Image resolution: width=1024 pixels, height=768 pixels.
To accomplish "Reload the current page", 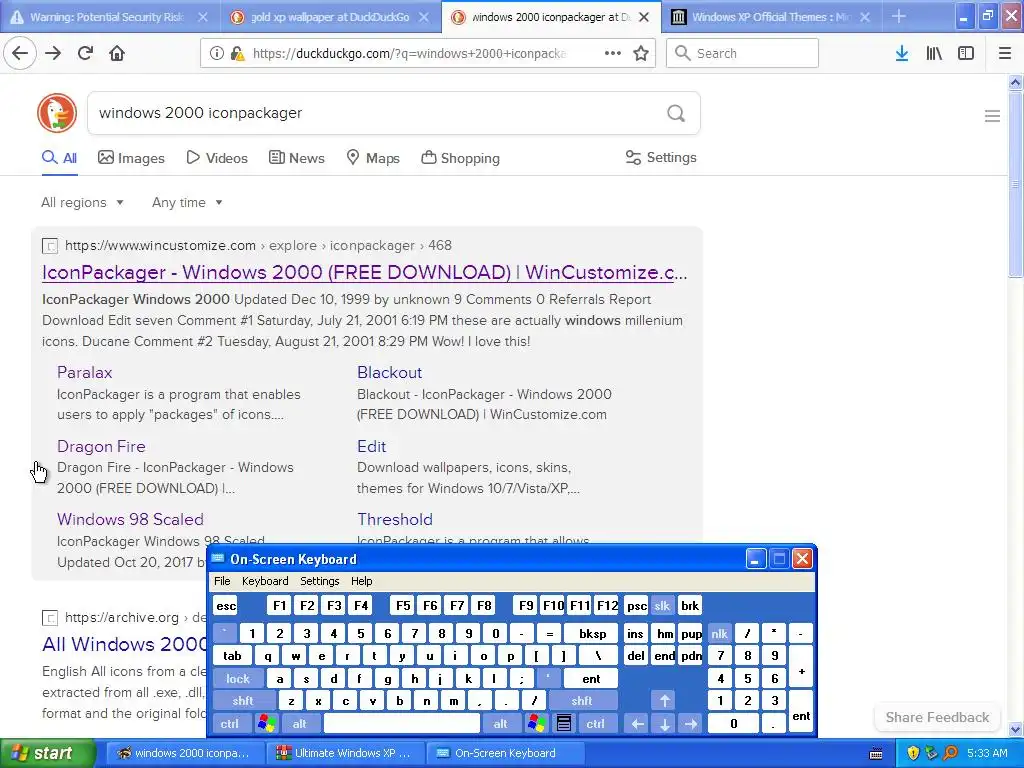I will pyautogui.click(x=86, y=54).
